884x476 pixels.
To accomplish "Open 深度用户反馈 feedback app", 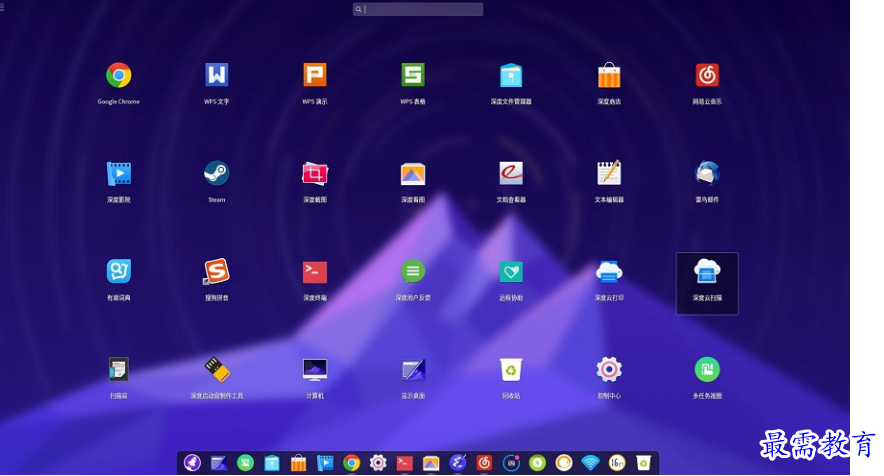I will coord(413,271).
